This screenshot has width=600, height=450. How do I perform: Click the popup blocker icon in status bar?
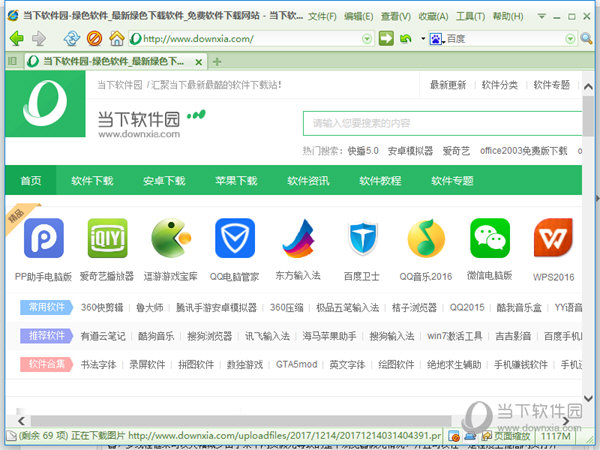click(x=454, y=436)
